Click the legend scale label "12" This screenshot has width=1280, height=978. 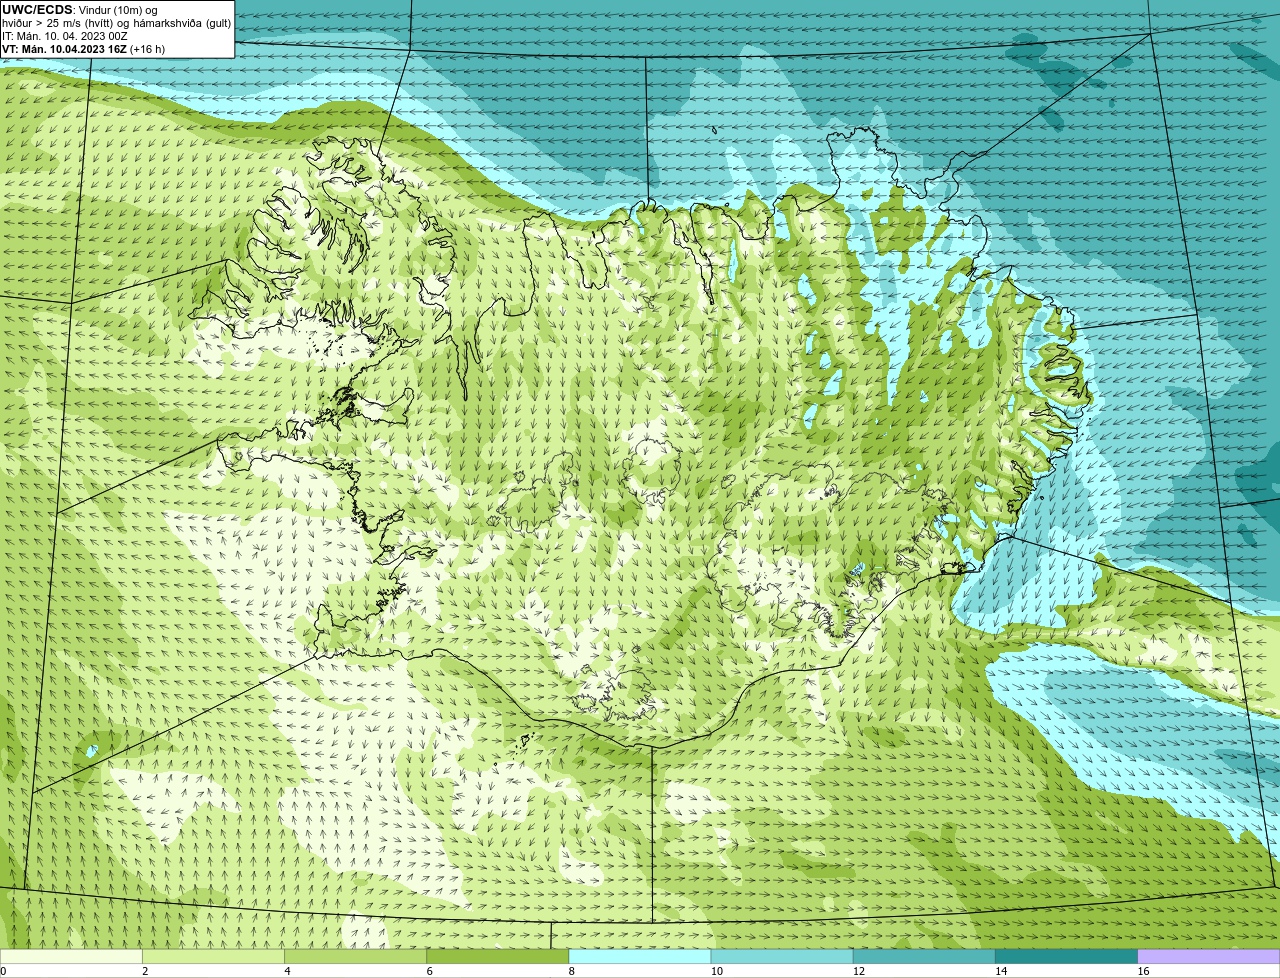pyautogui.click(x=858, y=971)
